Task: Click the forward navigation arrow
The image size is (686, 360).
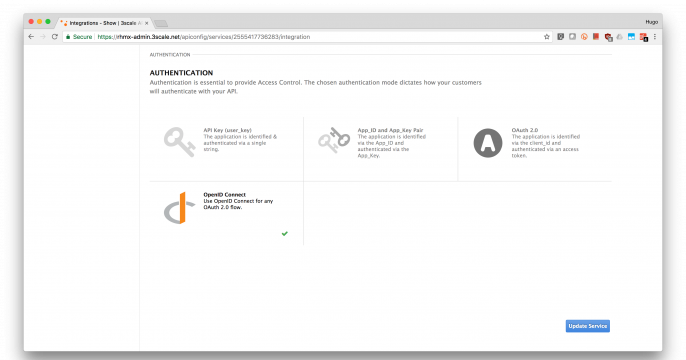Action: pos(42,37)
